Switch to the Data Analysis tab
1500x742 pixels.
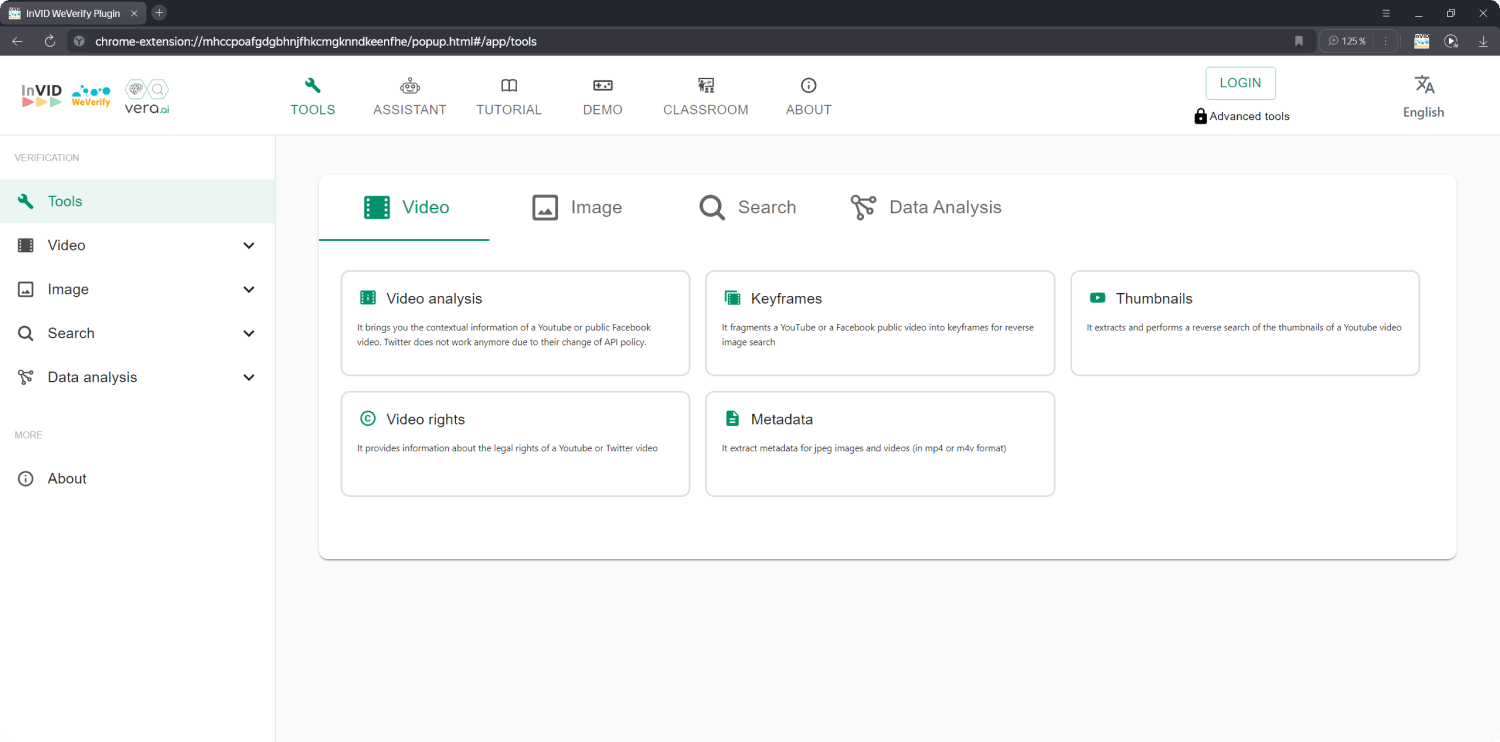point(925,207)
